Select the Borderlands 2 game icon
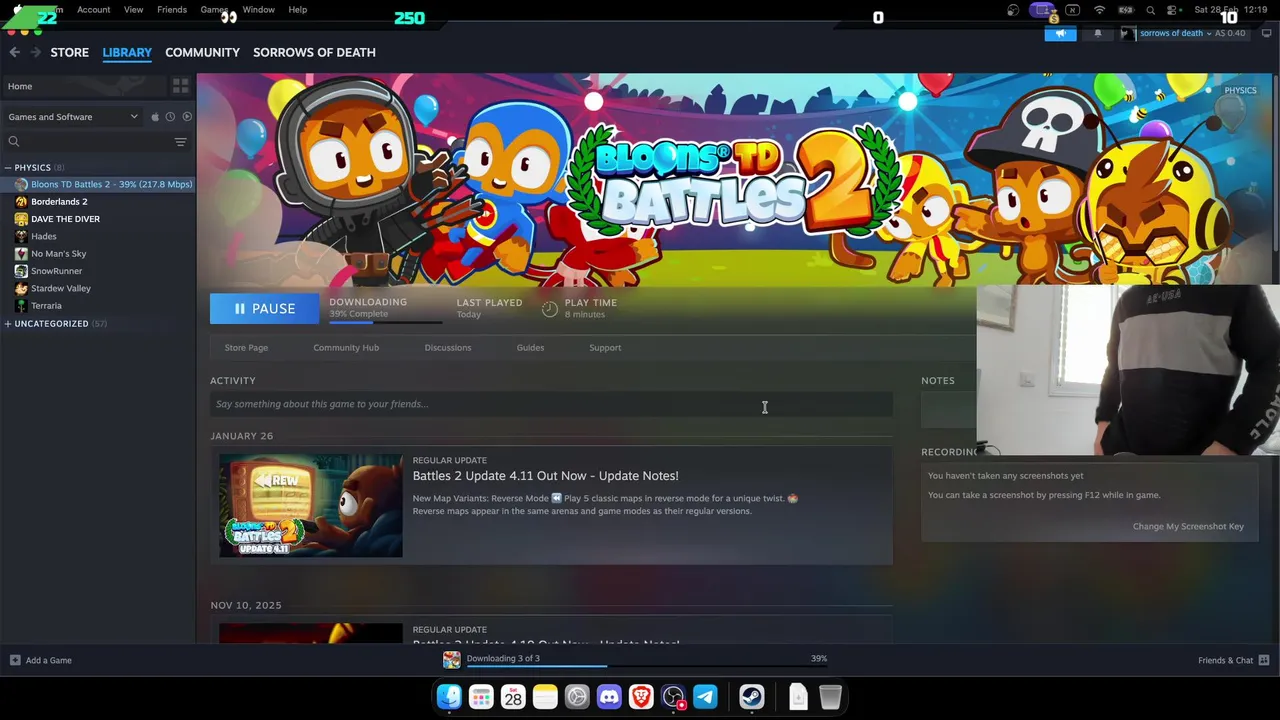Image resolution: width=1280 pixels, height=720 pixels. point(21,202)
